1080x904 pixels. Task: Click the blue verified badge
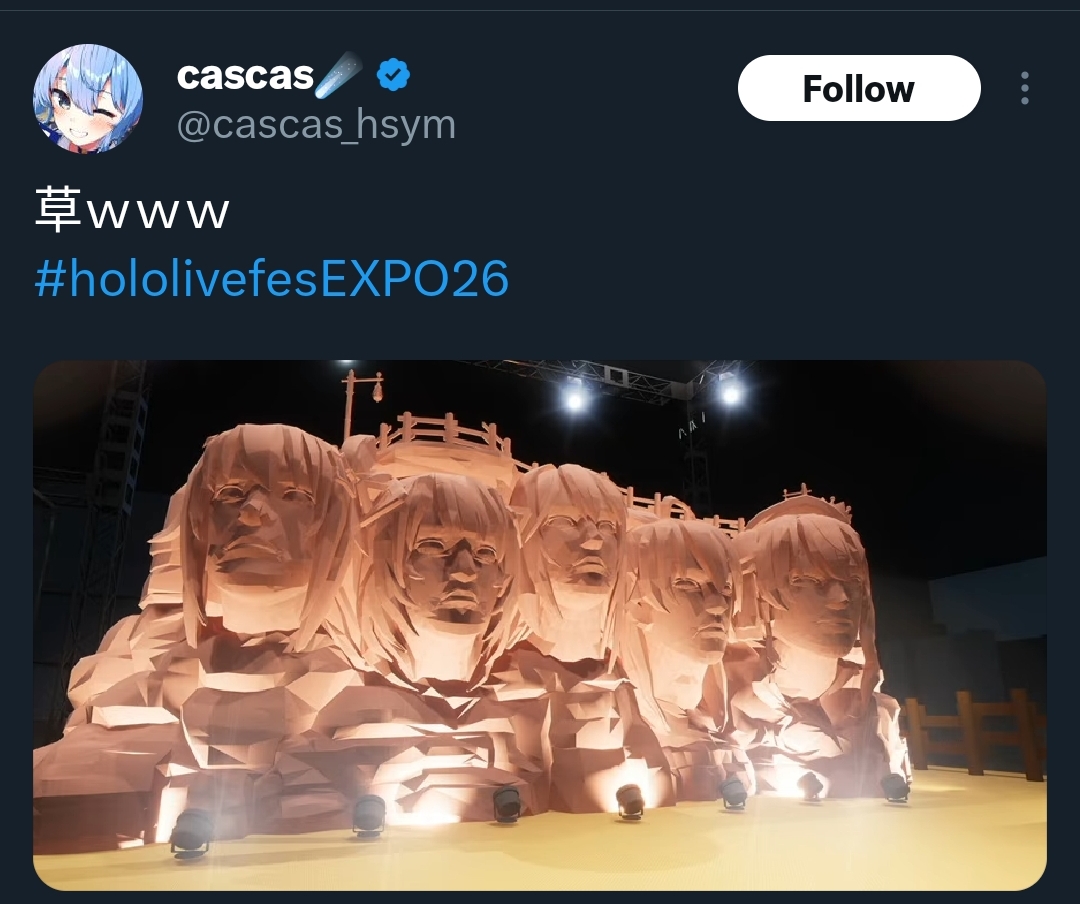(393, 75)
